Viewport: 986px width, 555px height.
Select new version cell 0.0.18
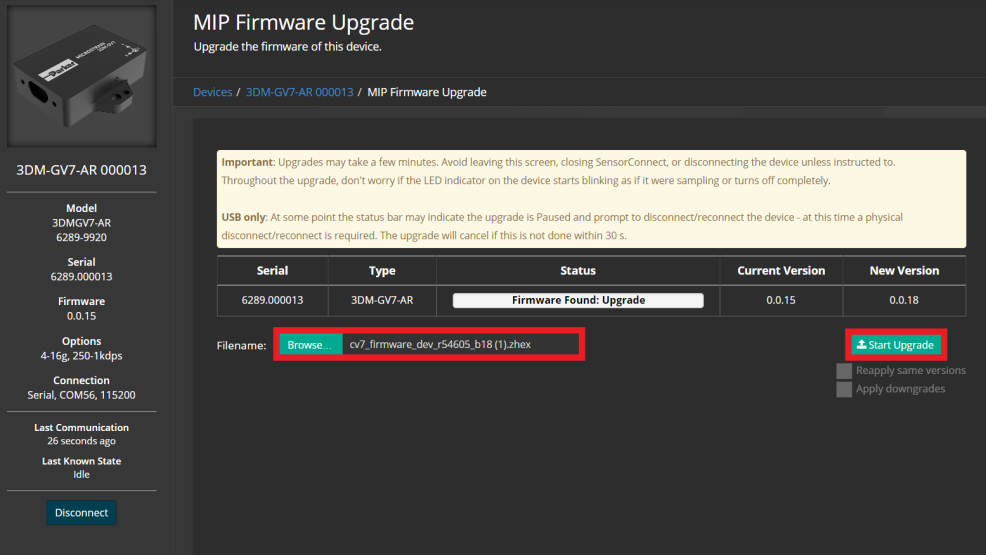click(x=904, y=300)
